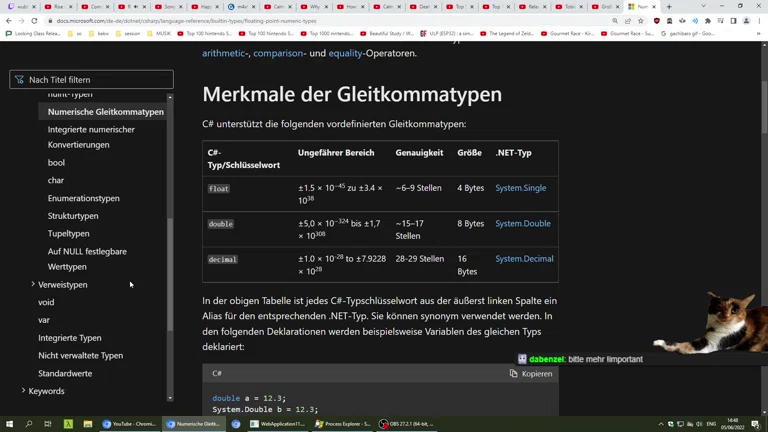Open the void sidebar entry
The height and width of the screenshot is (432, 768).
[x=46, y=302]
